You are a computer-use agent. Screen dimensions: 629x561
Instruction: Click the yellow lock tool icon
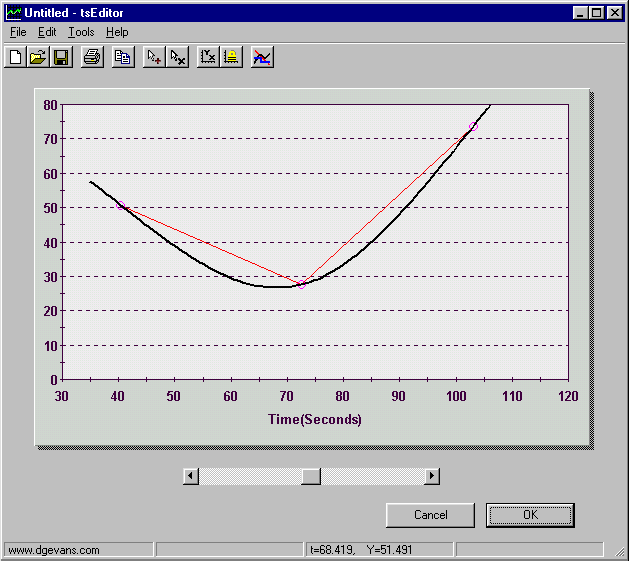pyautogui.click(x=231, y=57)
